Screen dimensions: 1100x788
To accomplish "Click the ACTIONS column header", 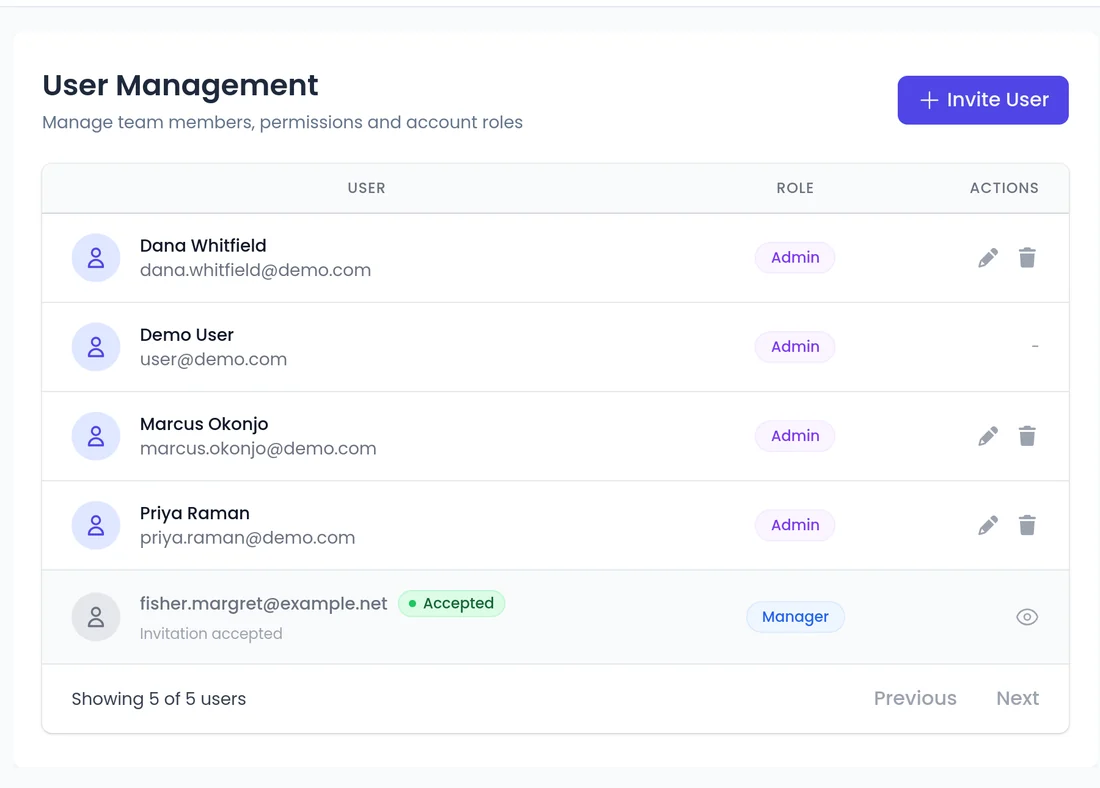I will coord(1004,188).
